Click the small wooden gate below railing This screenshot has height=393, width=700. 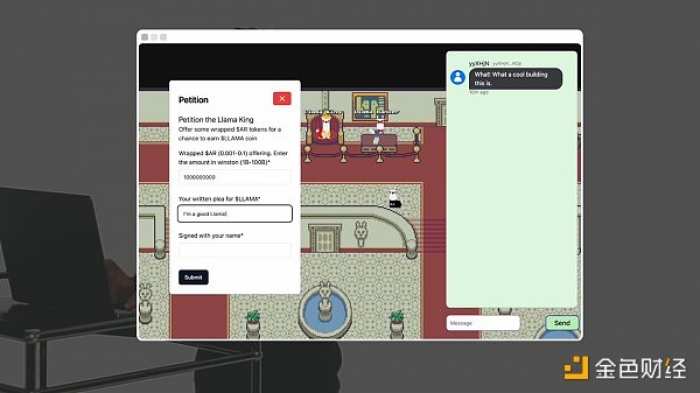[325, 238]
